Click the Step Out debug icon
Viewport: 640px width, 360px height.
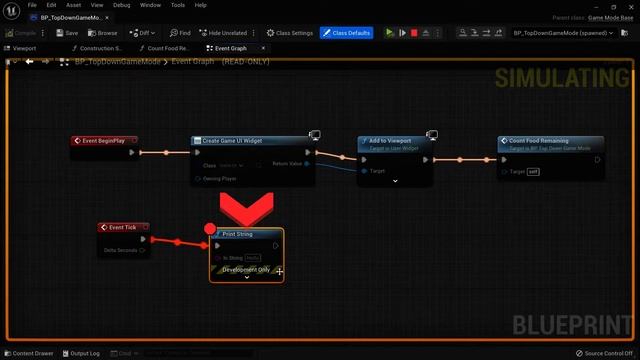point(498,33)
